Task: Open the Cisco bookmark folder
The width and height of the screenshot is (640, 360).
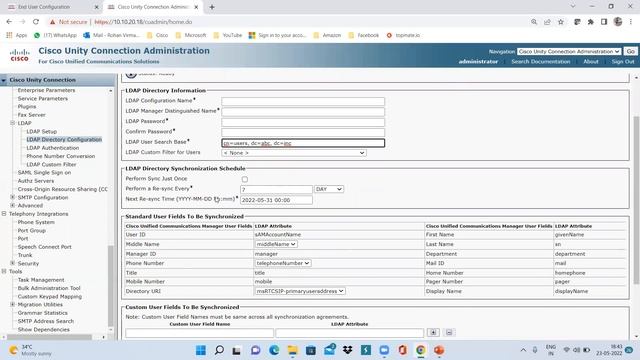Action: coord(158,36)
